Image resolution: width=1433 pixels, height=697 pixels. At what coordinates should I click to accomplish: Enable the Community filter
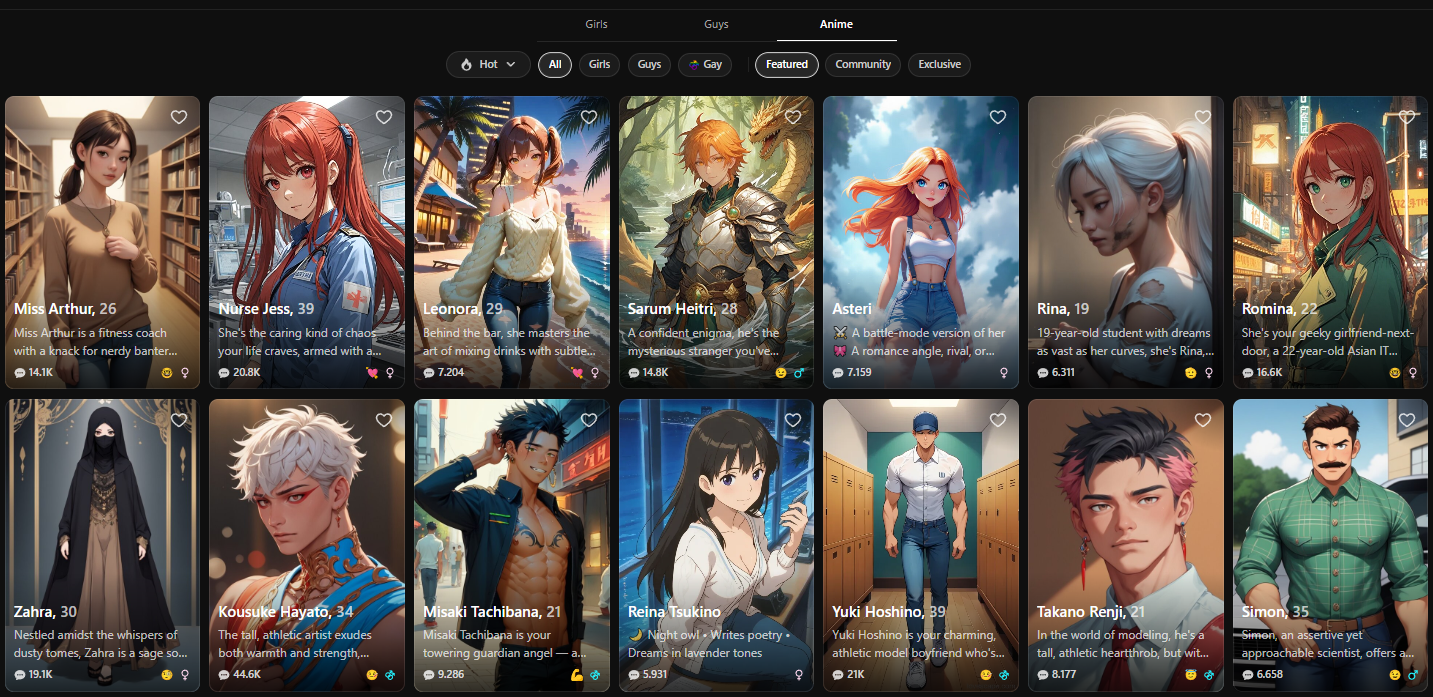click(x=862, y=65)
